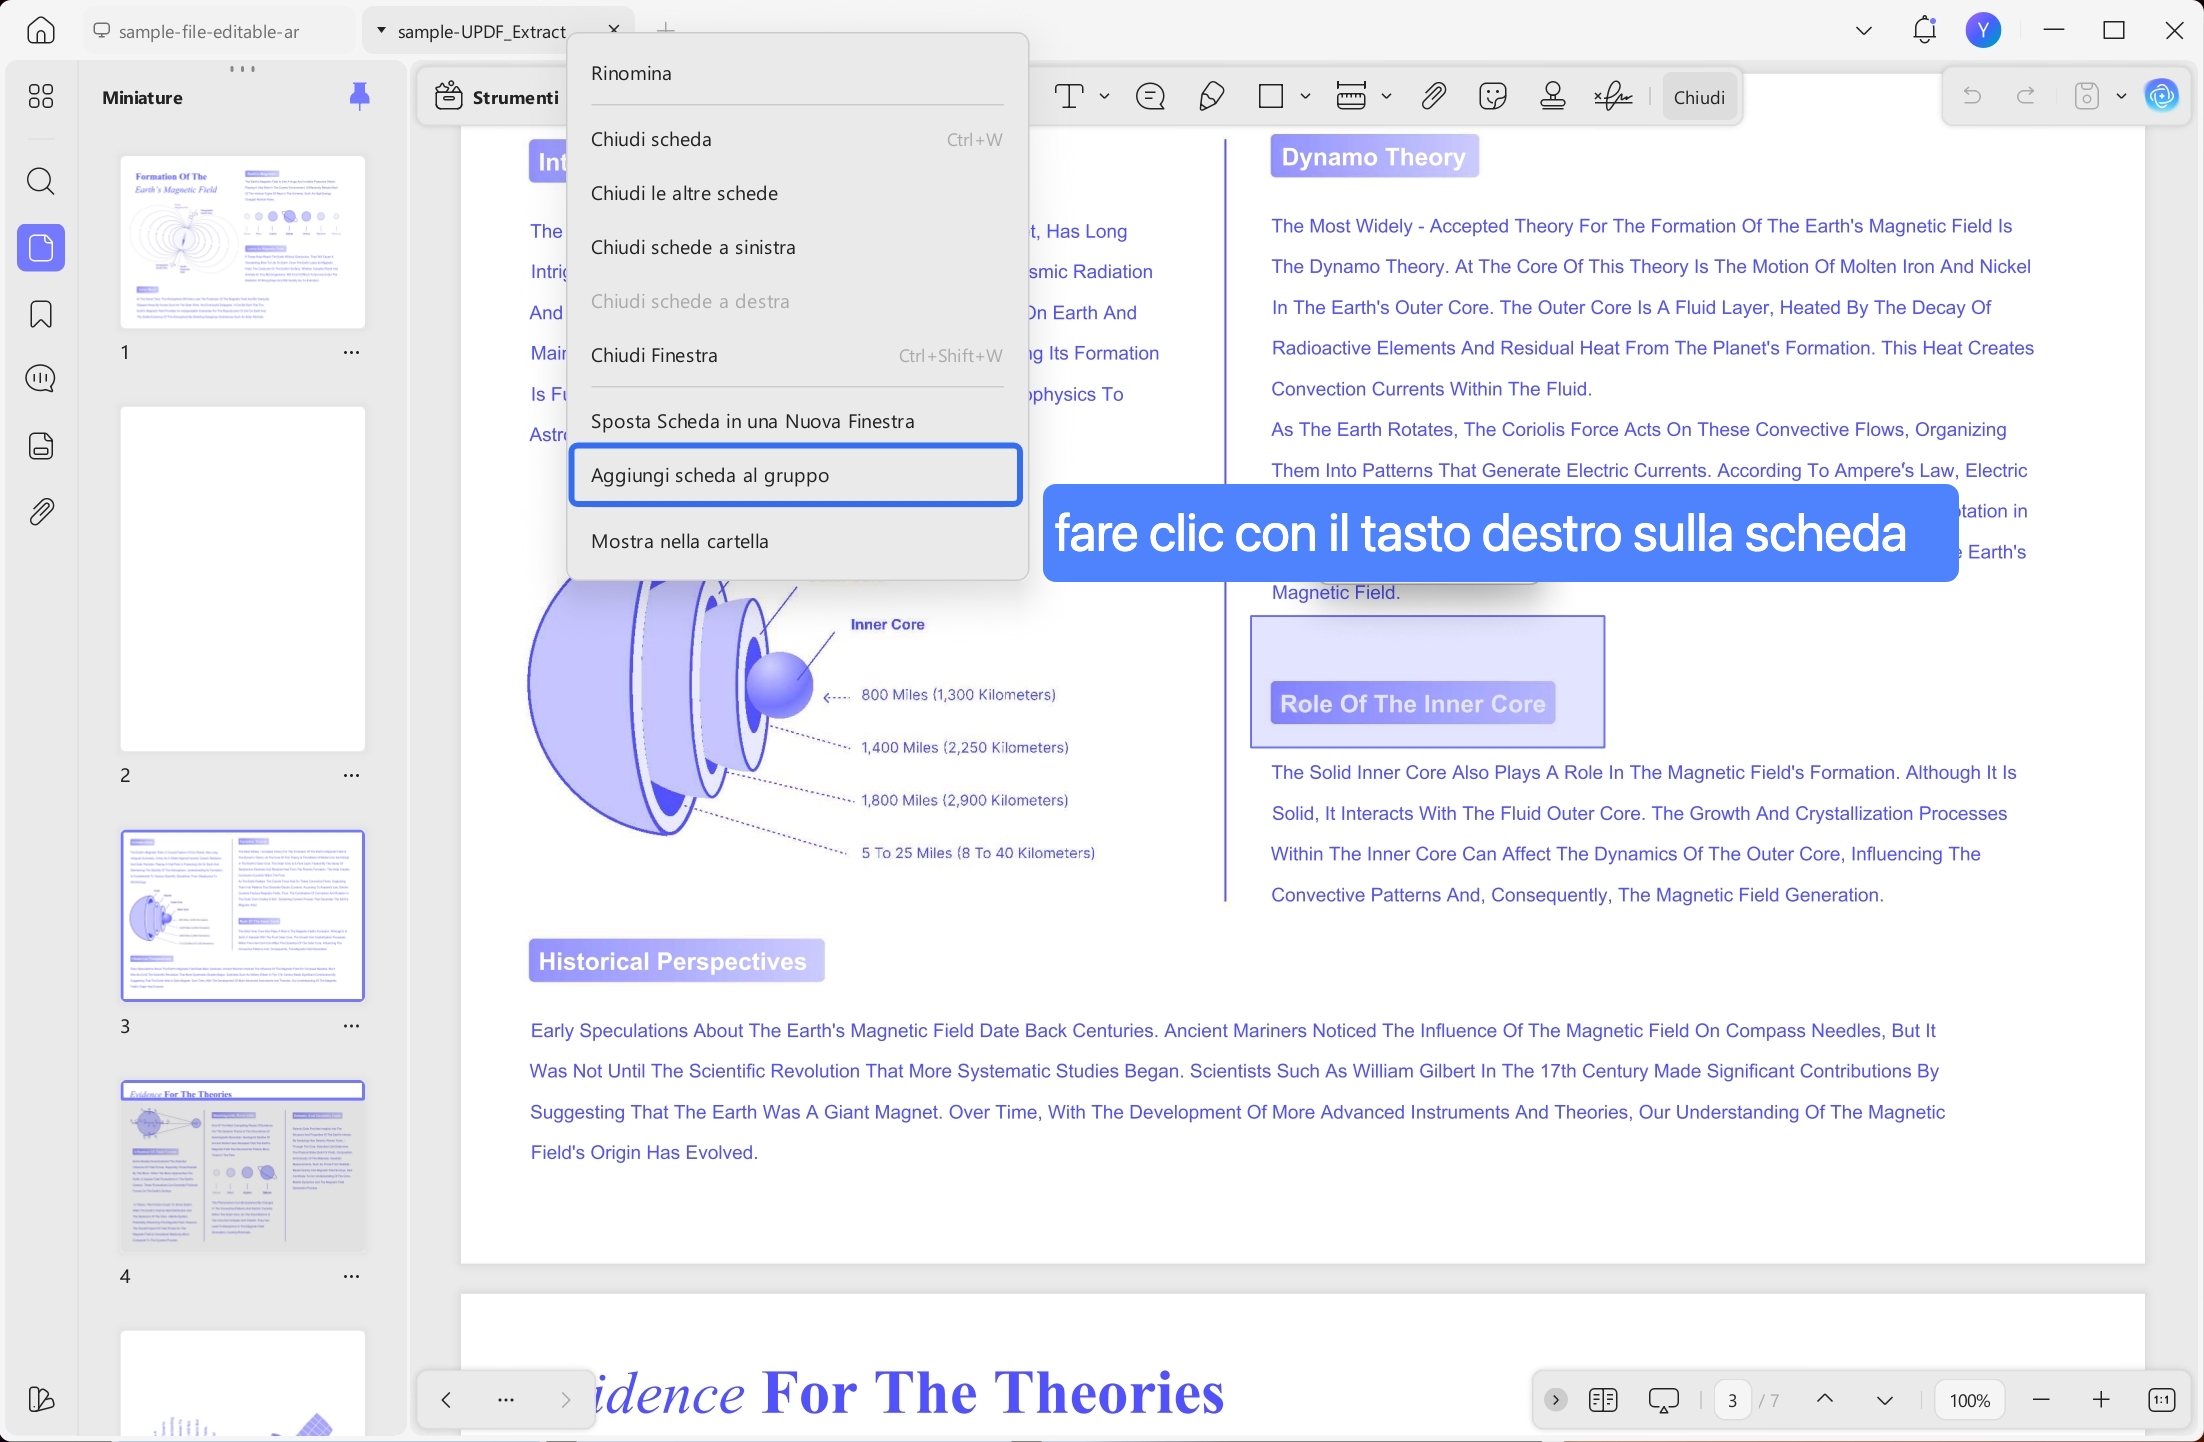Click the back arrow in bottom-left navigation bar
The width and height of the screenshot is (2204, 1442).
[x=446, y=1400]
